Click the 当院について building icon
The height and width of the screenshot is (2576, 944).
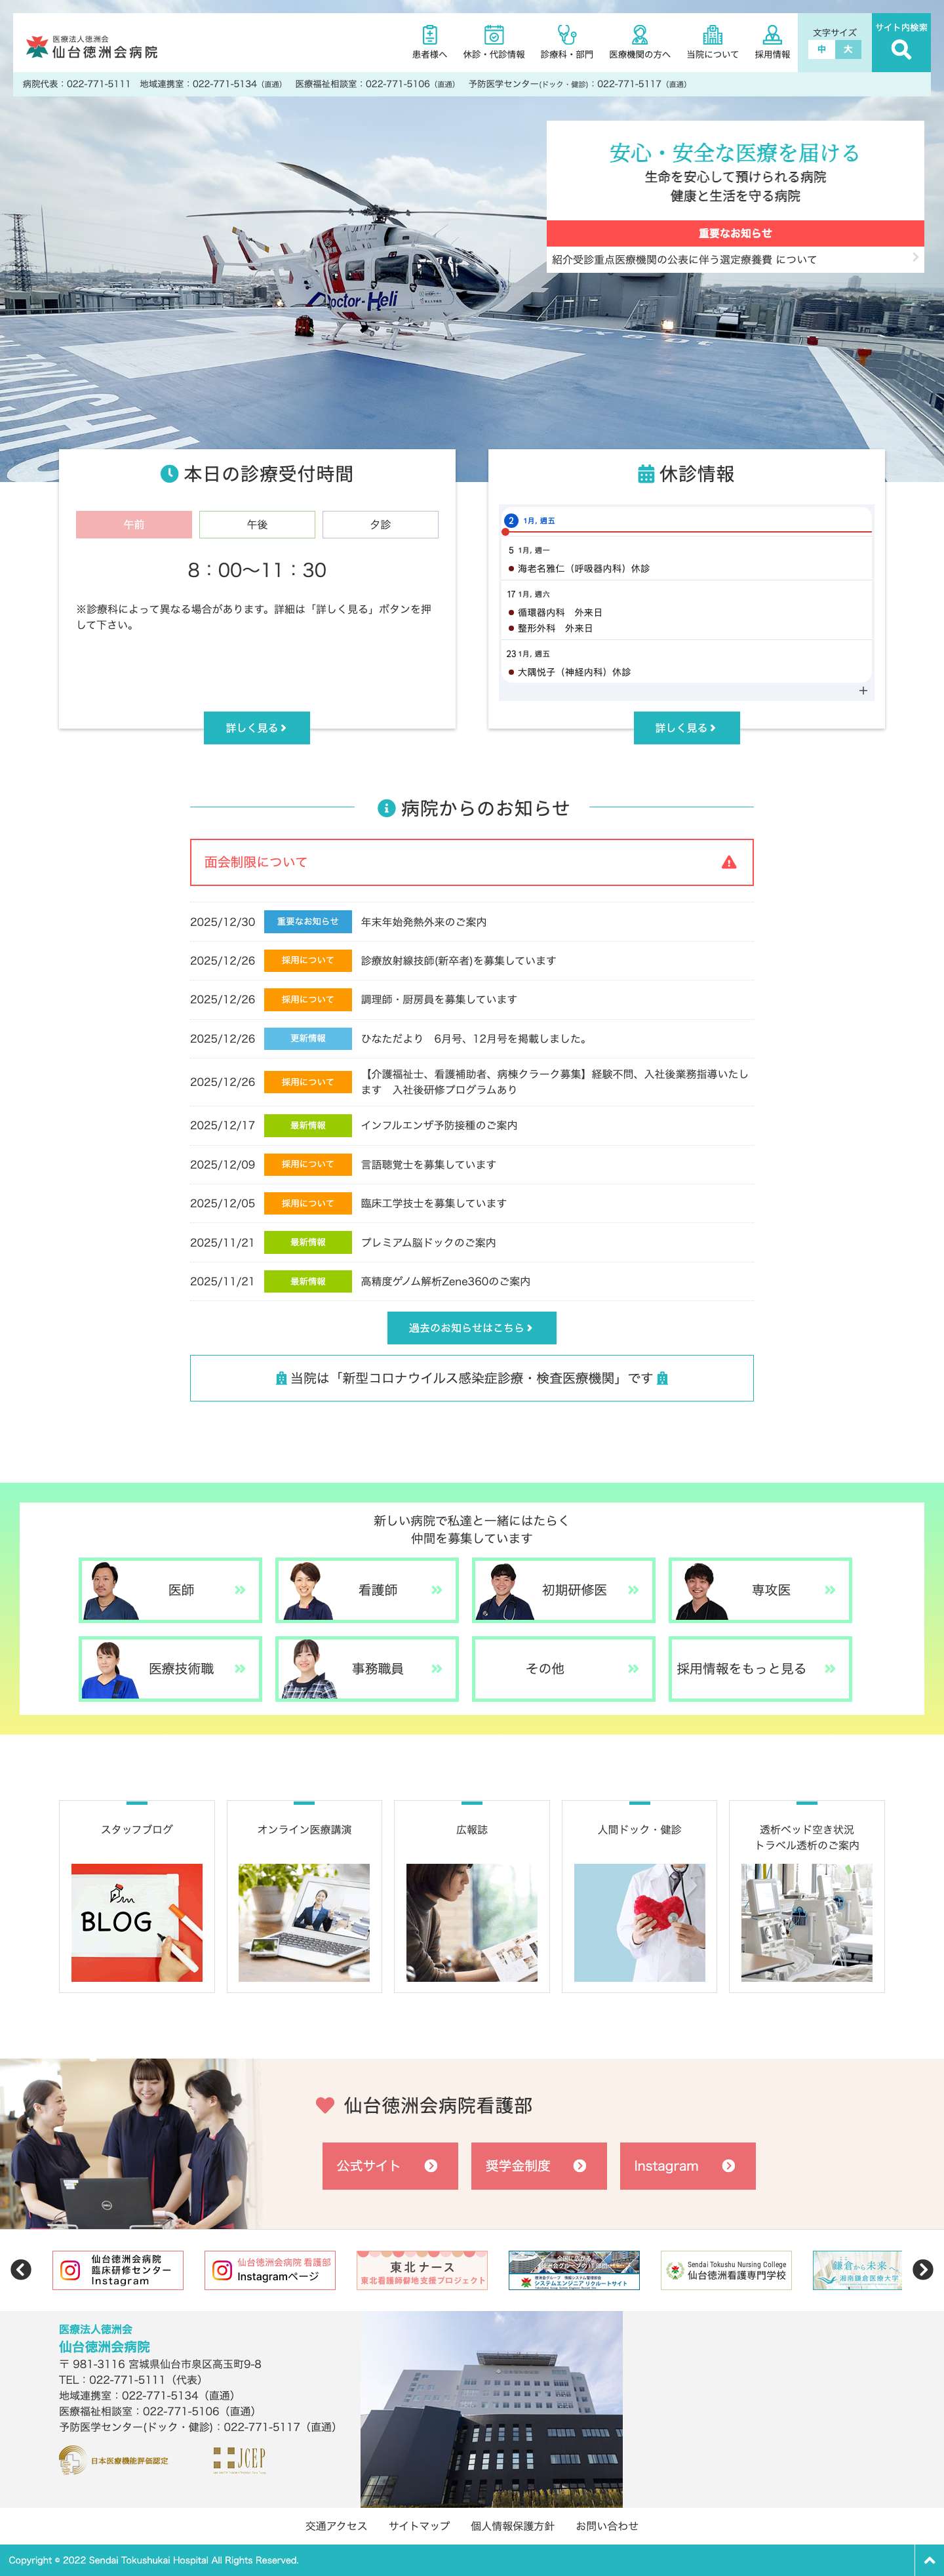click(x=712, y=42)
